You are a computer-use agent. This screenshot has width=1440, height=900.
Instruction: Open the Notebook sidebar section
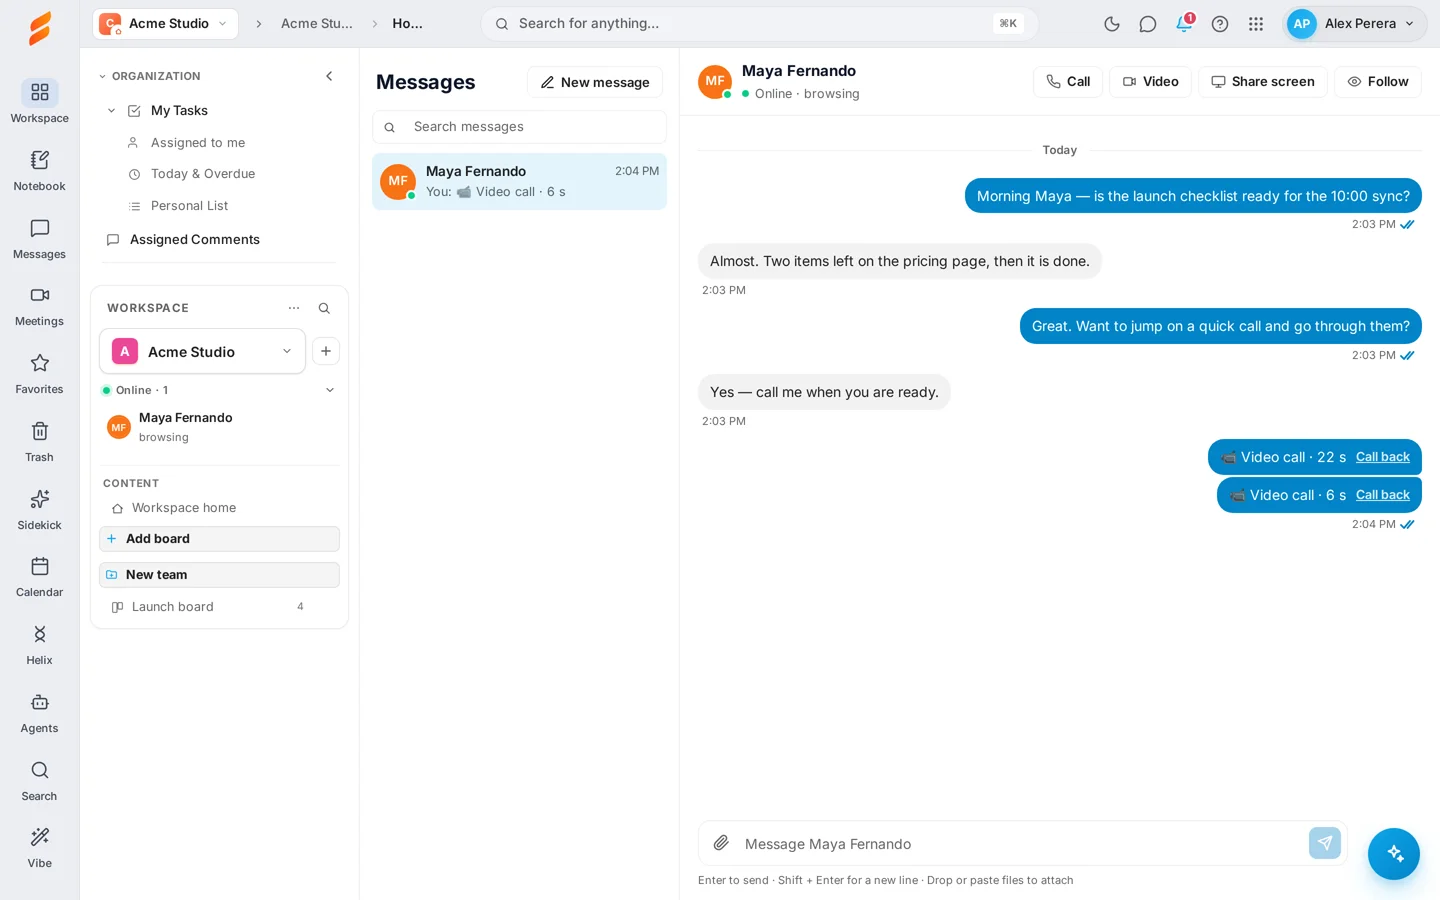coord(39,170)
